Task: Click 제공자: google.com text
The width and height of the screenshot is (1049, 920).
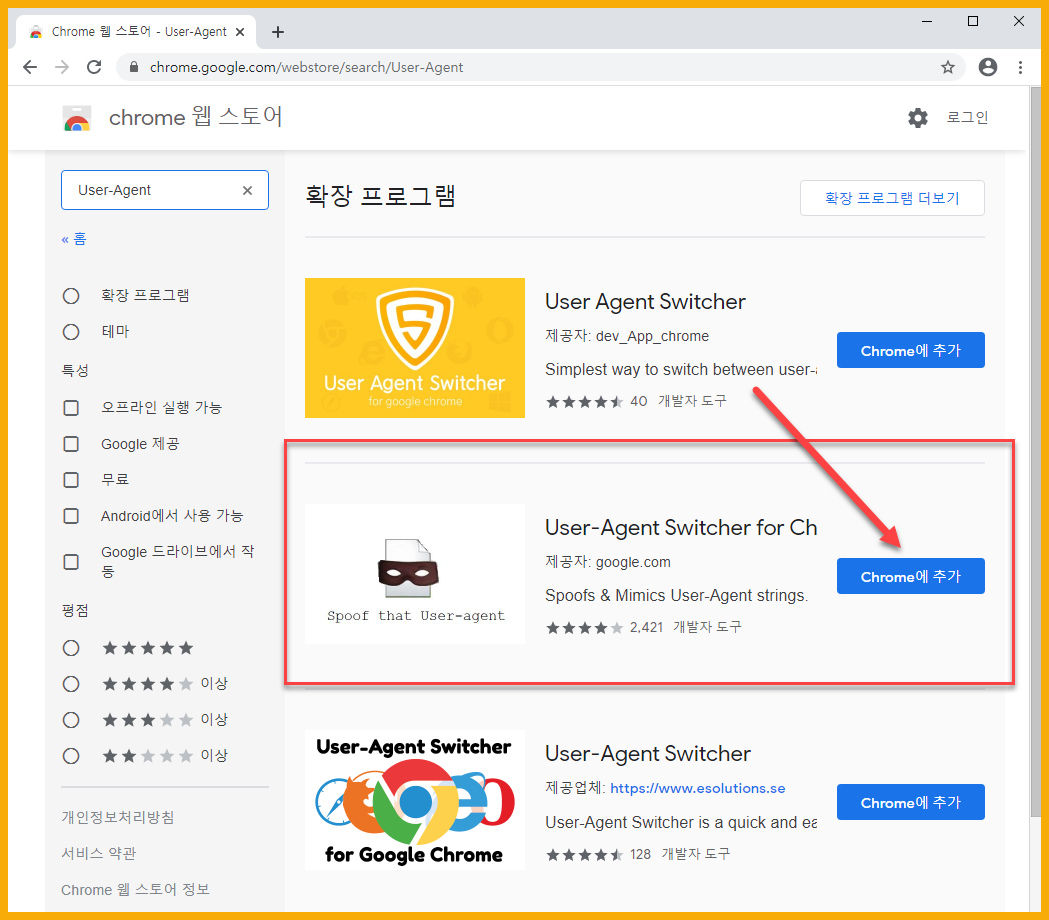Action: [607, 562]
